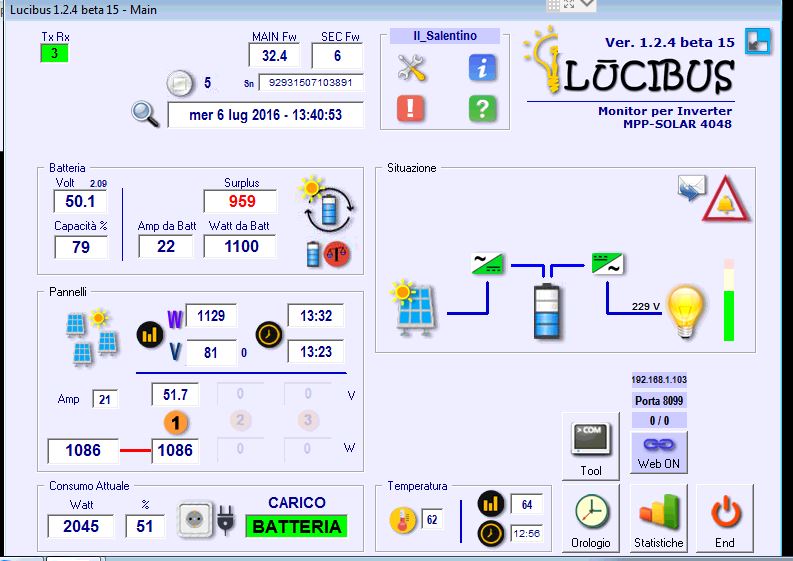Click the round button beside number 5
Image resolution: width=793 pixels, height=561 pixels.
(180, 83)
